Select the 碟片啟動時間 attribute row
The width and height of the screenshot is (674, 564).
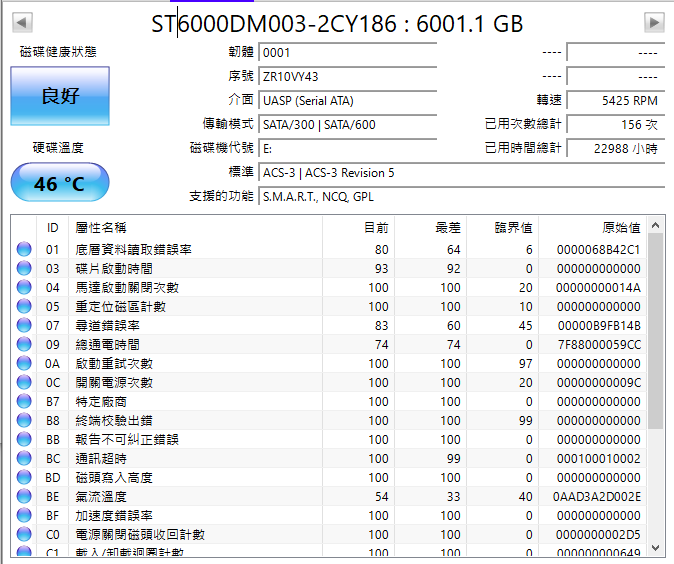328,268
